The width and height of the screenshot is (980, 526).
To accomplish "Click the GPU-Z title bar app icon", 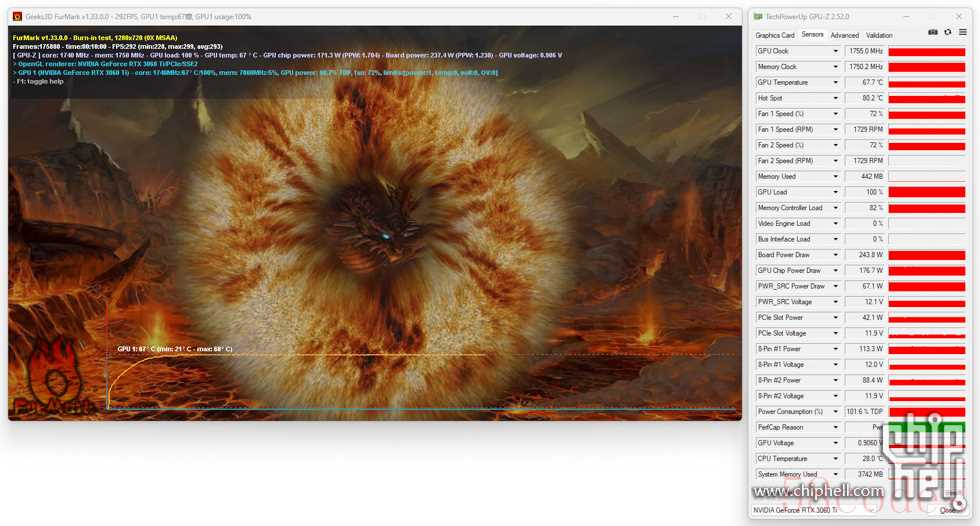I will [758, 16].
